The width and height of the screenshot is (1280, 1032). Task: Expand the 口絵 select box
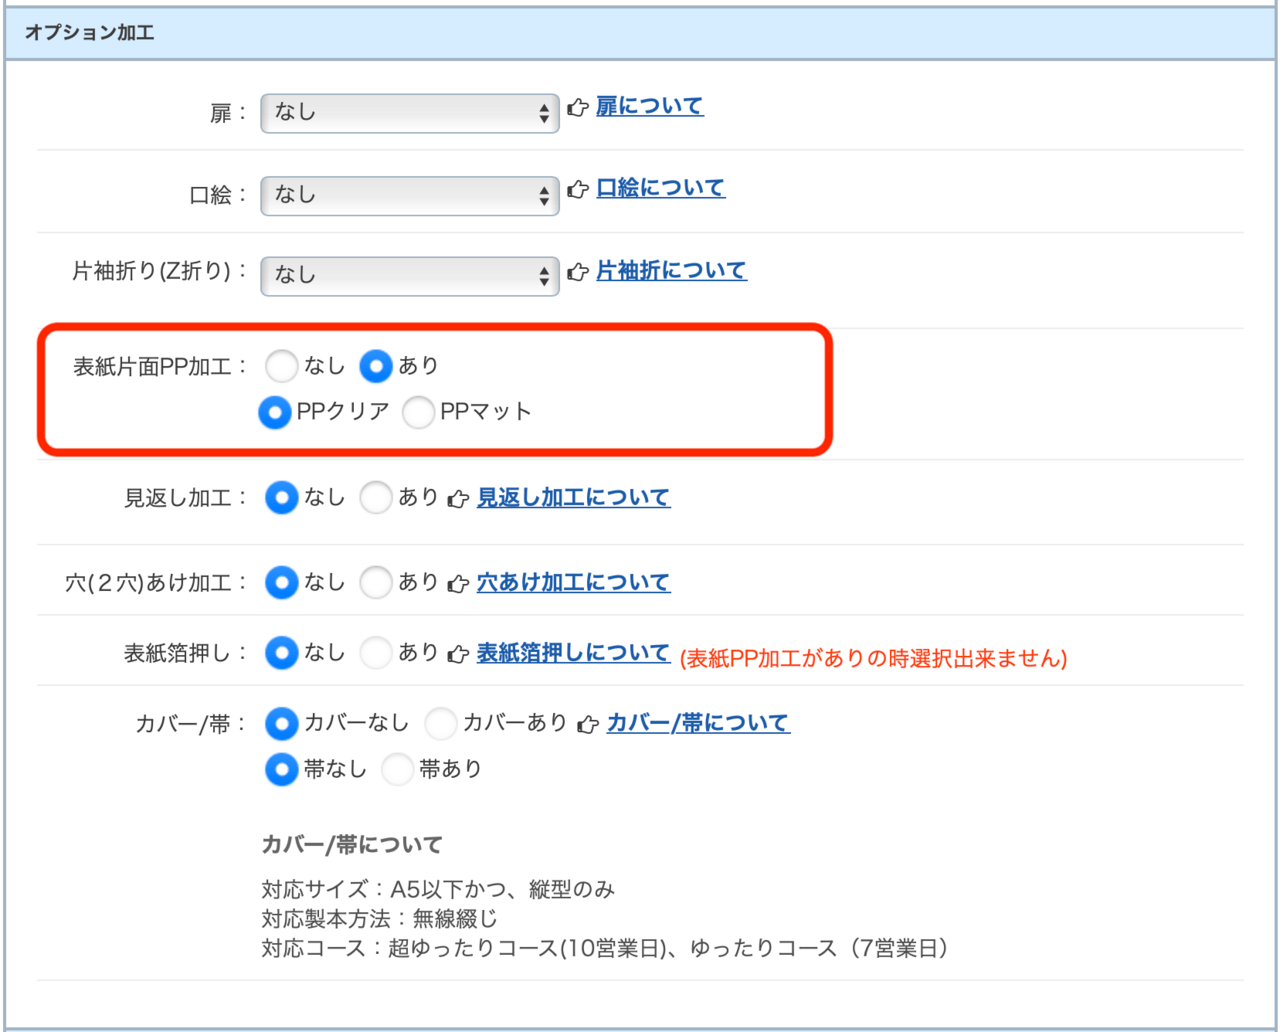click(x=409, y=195)
